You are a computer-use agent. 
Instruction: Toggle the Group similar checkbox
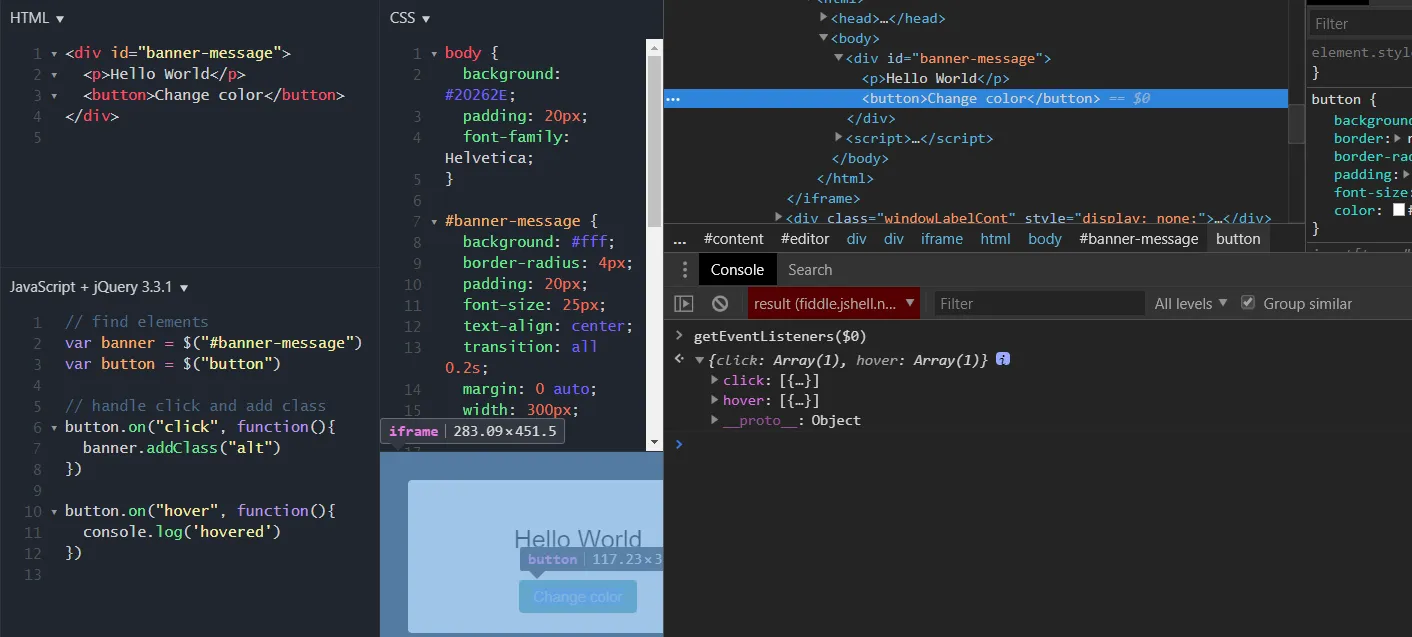coord(1247,303)
